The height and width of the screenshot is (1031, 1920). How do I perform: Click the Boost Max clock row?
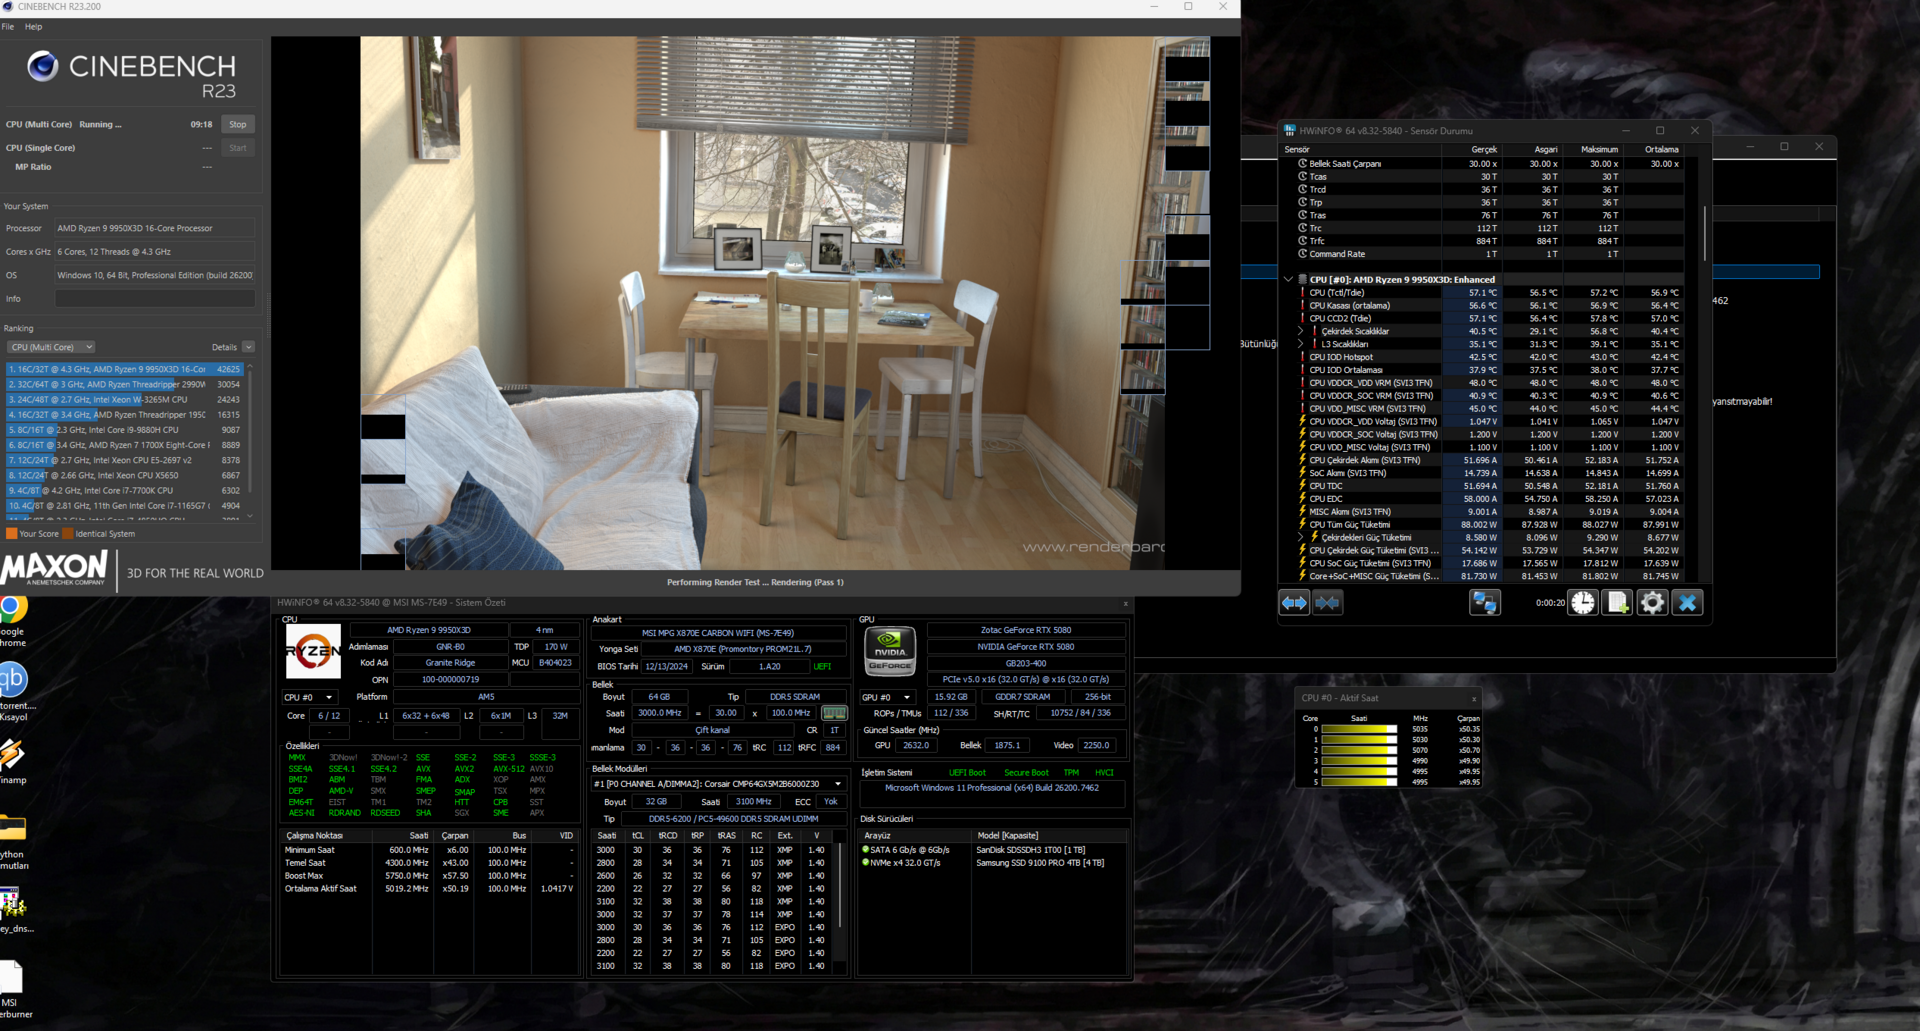coord(430,876)
